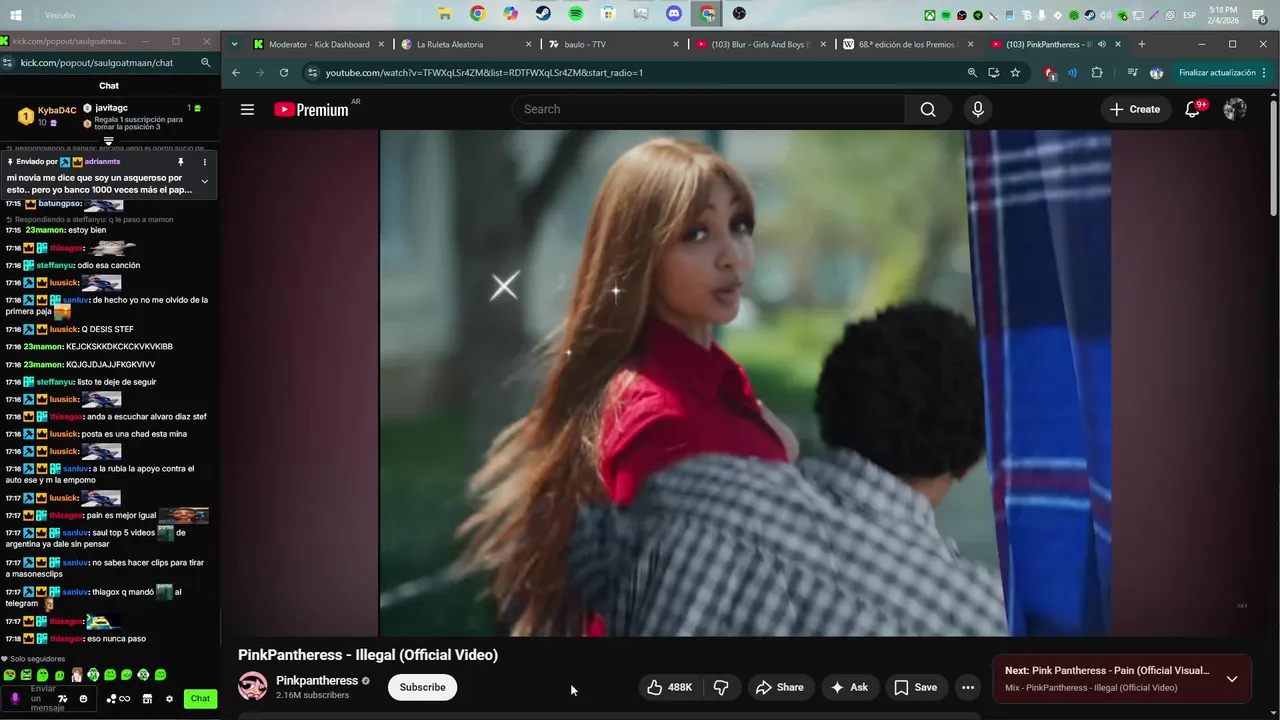Open pinned message options in Kick chat
This screenshot has width=1280, height=720.
tap(205, 162)
